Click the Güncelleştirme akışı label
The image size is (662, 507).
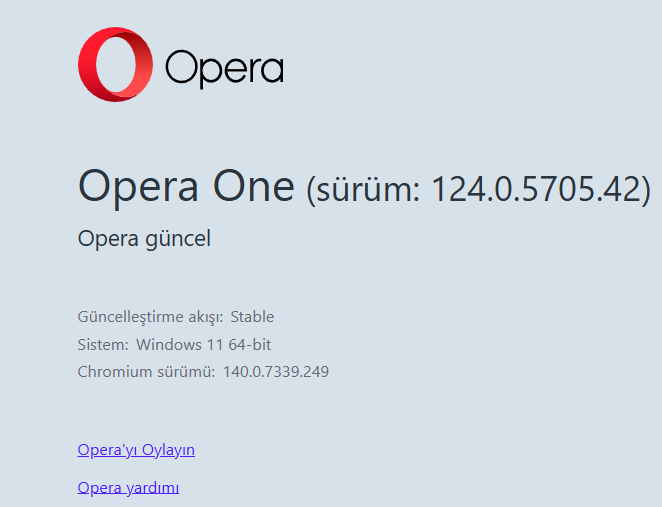(150, 317)
